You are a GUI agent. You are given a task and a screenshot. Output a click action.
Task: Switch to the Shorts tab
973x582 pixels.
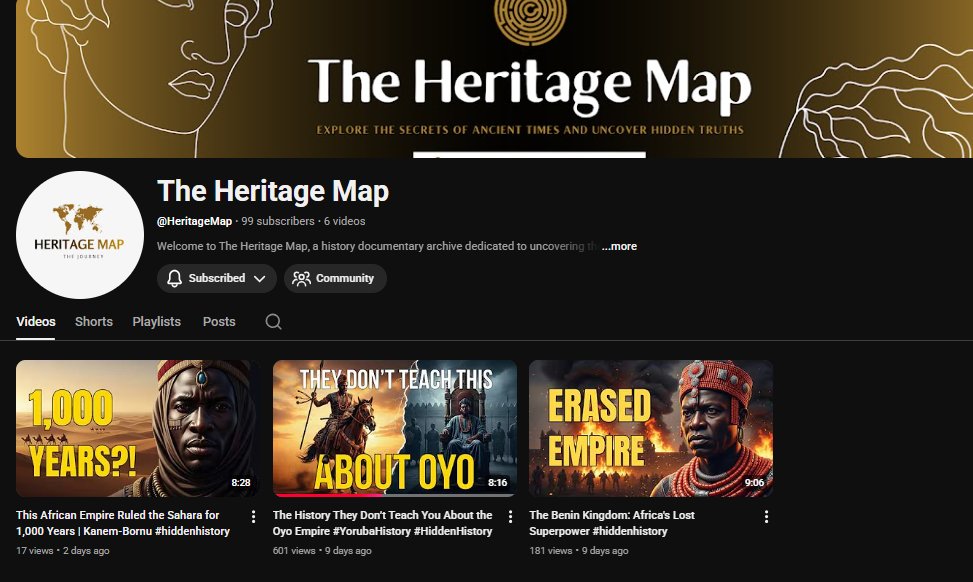pyautogui.click(x=94, y=321)
